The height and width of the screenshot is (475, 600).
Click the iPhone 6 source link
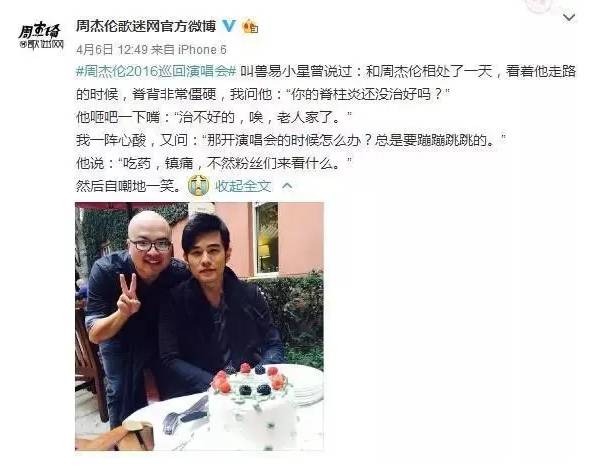click(202, 49)
